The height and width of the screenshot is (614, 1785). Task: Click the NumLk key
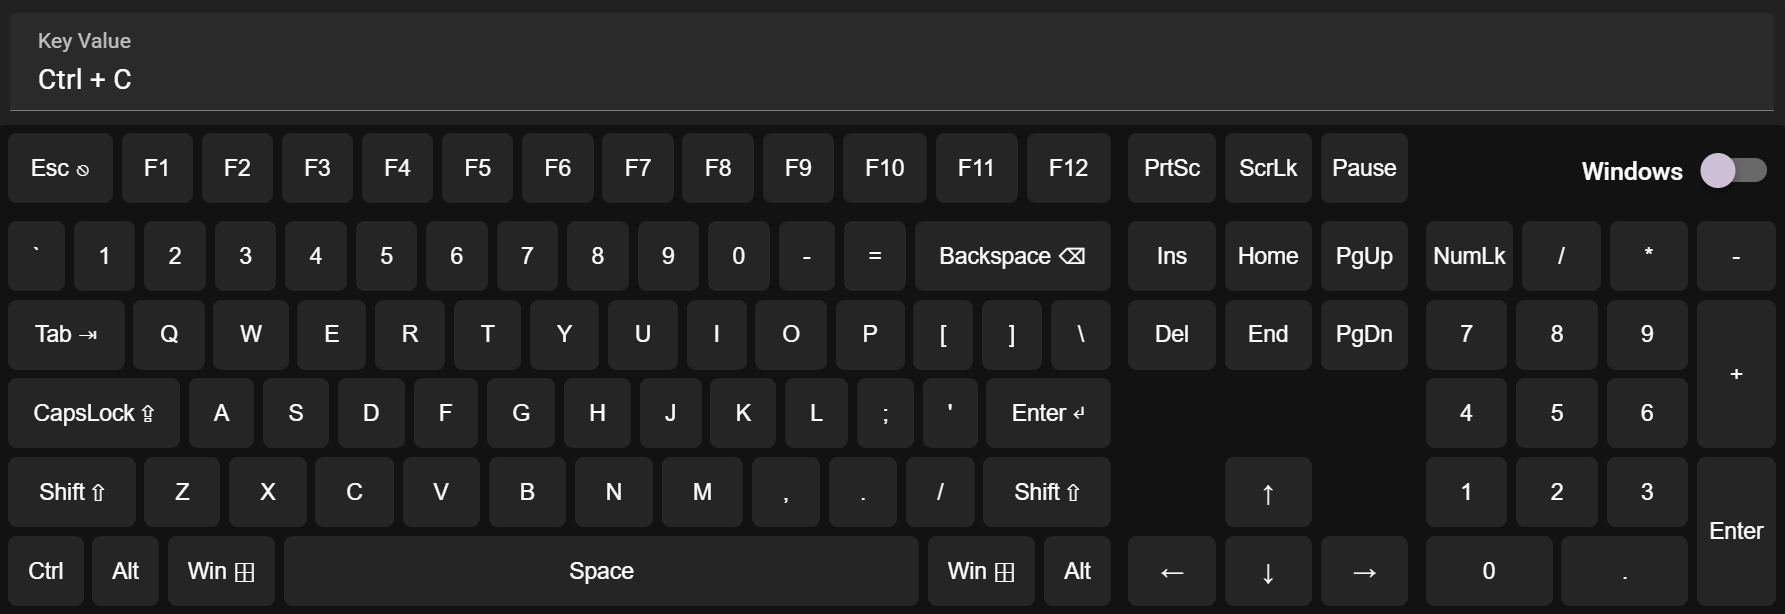click(1469, 256)
